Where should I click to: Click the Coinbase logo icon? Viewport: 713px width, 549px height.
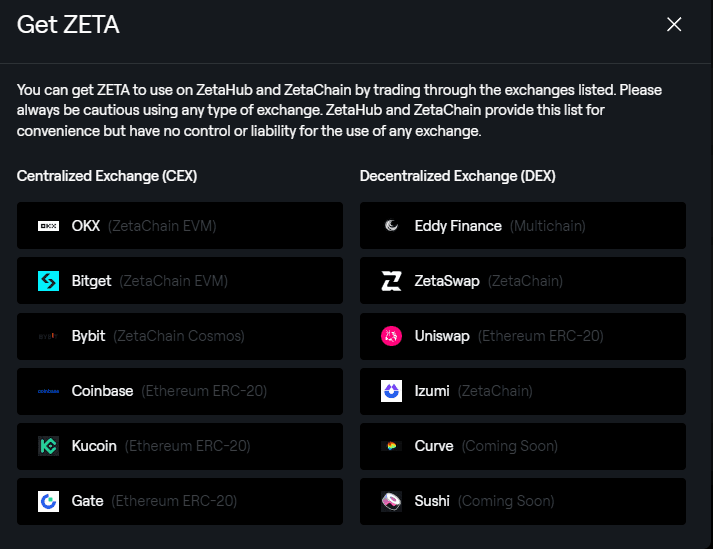(x=48, y=391)
